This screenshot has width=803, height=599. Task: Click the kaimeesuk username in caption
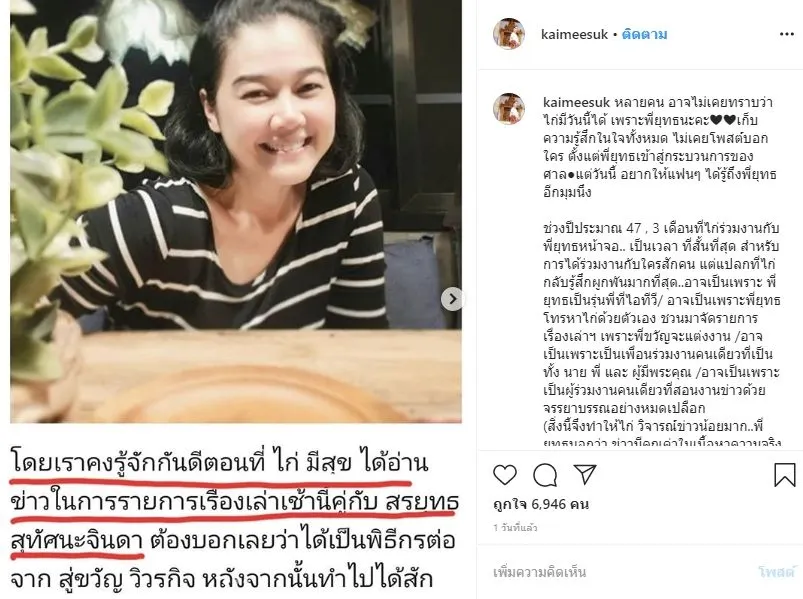pyautogui.click(x=576, y=102)
